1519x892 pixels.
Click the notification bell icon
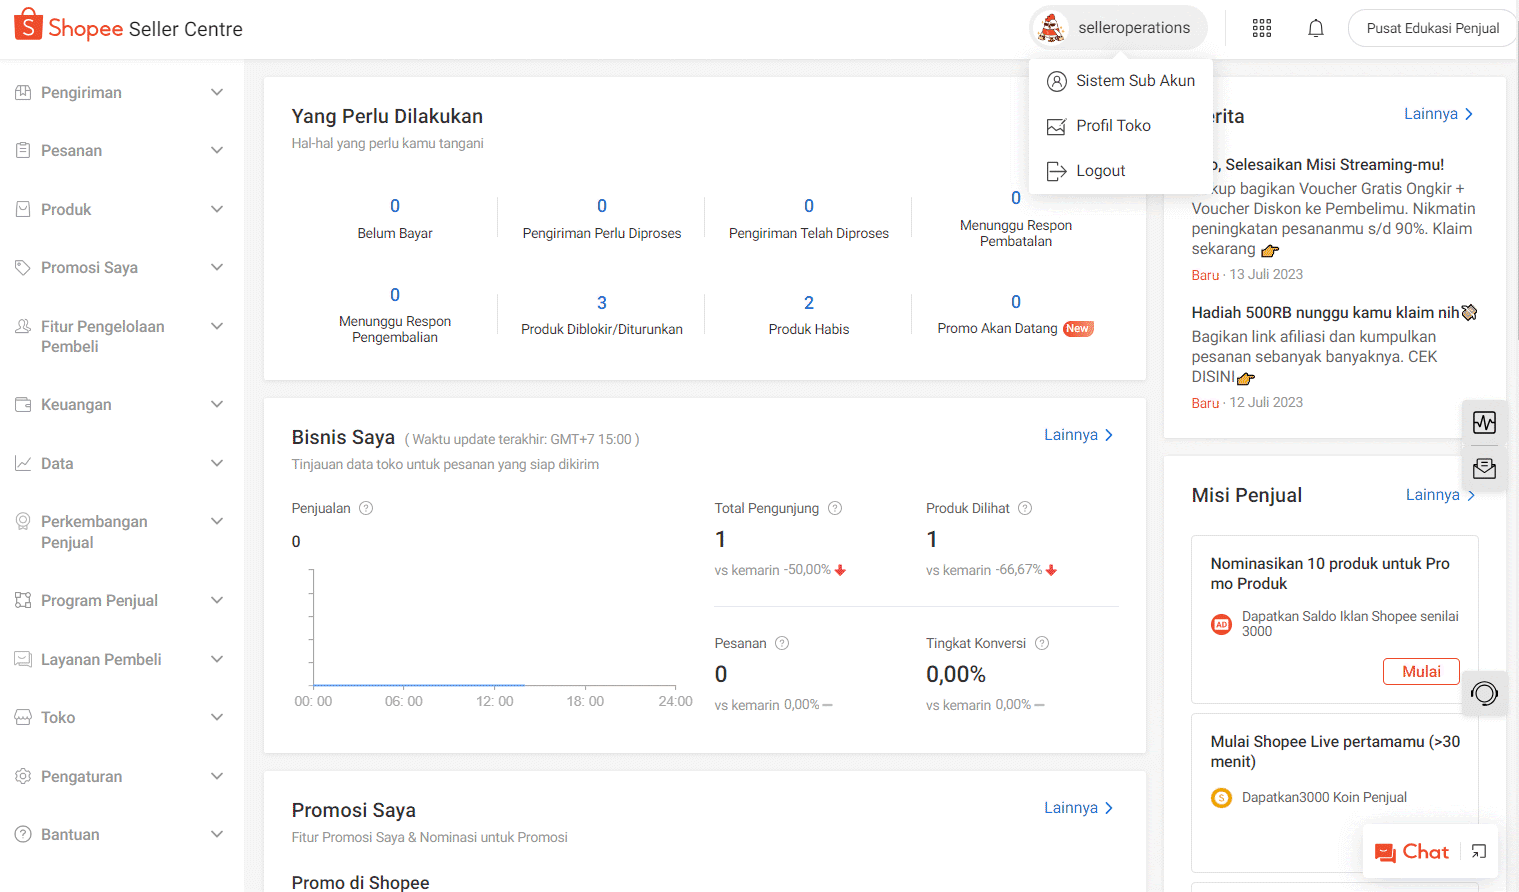(1316, 28)
